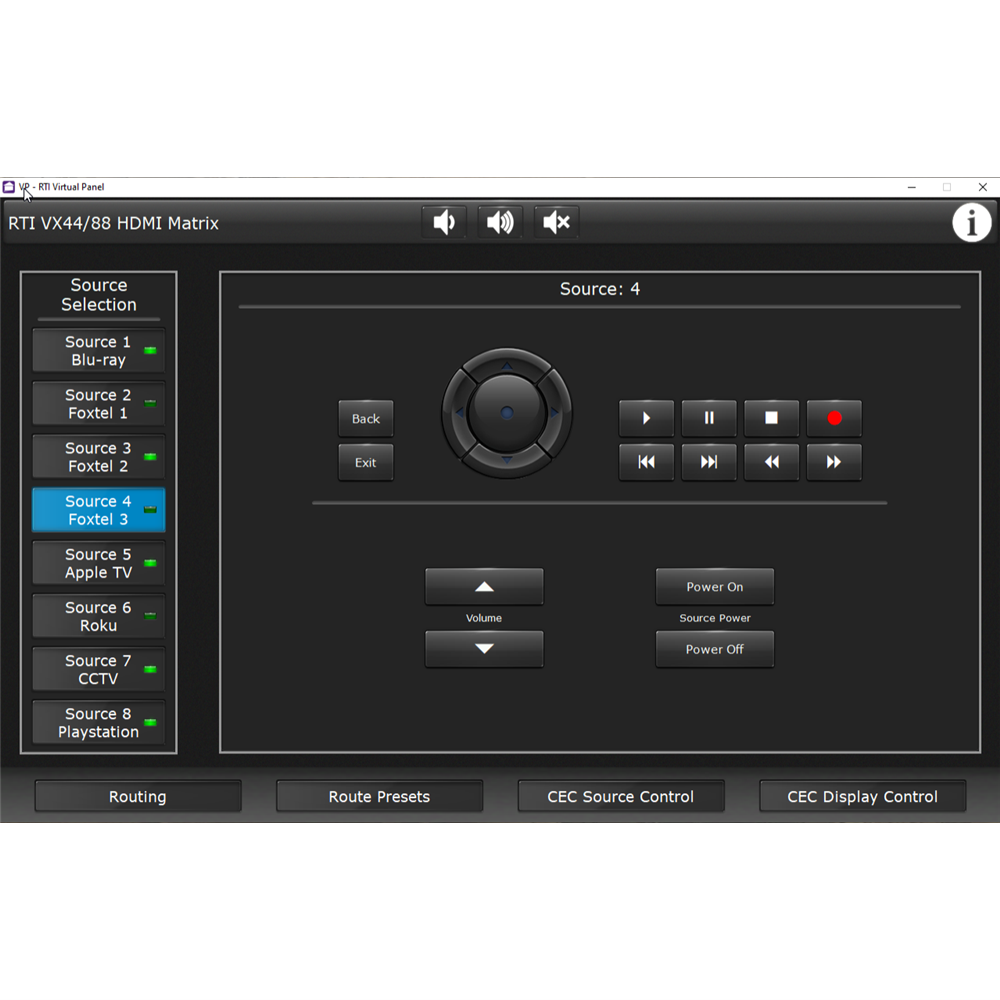
Task: Click the Power On button
Action: coord(714,587)
